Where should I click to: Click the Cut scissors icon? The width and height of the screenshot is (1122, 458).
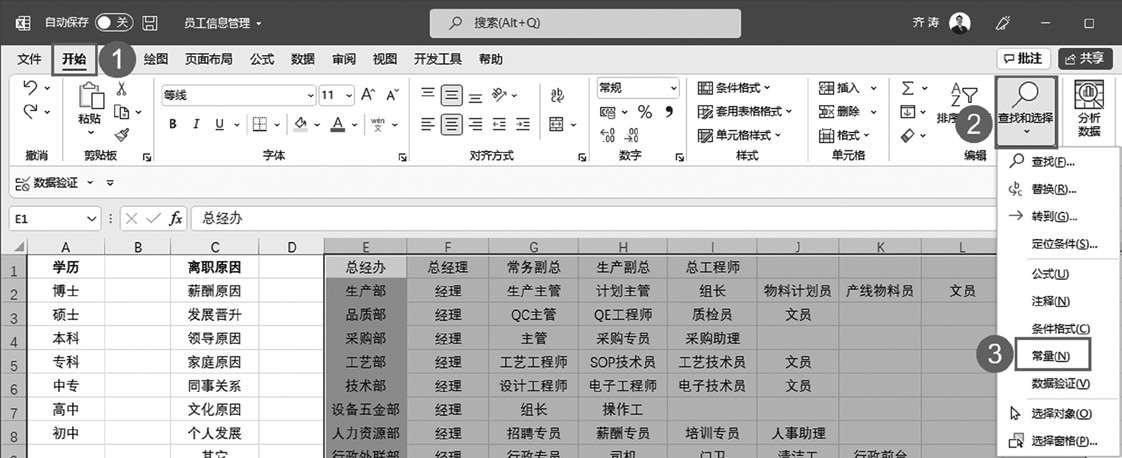coord(122,88)
